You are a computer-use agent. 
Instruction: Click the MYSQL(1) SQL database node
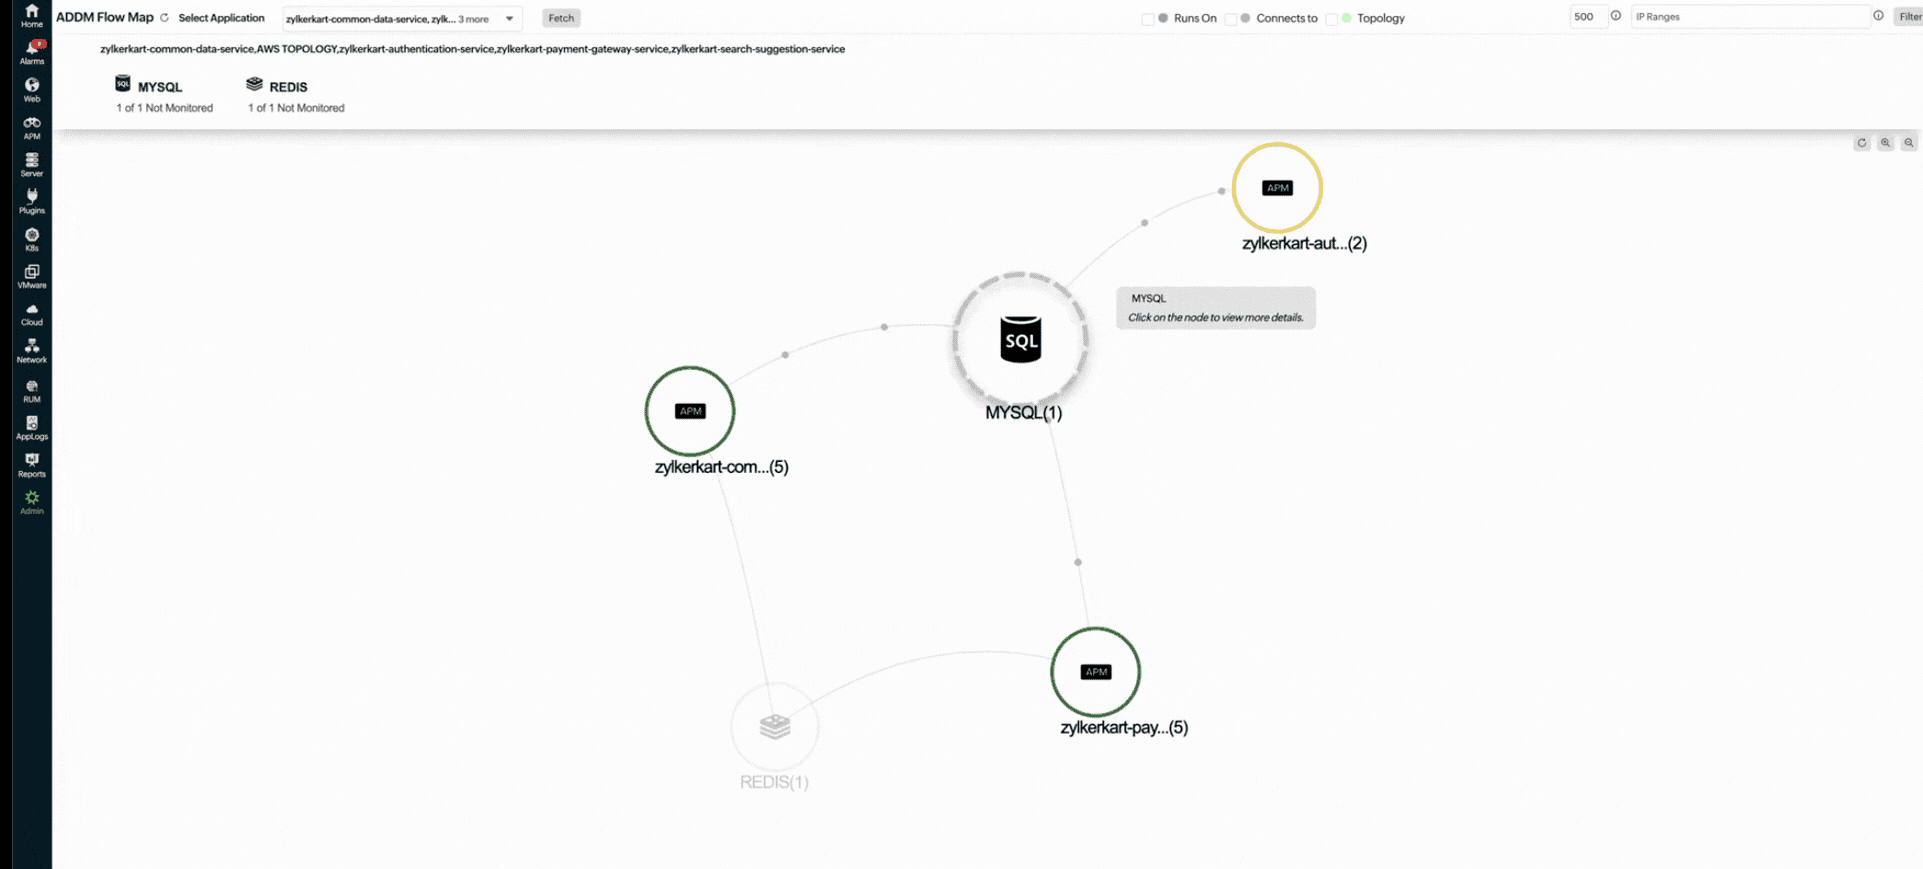(1020, 339)
